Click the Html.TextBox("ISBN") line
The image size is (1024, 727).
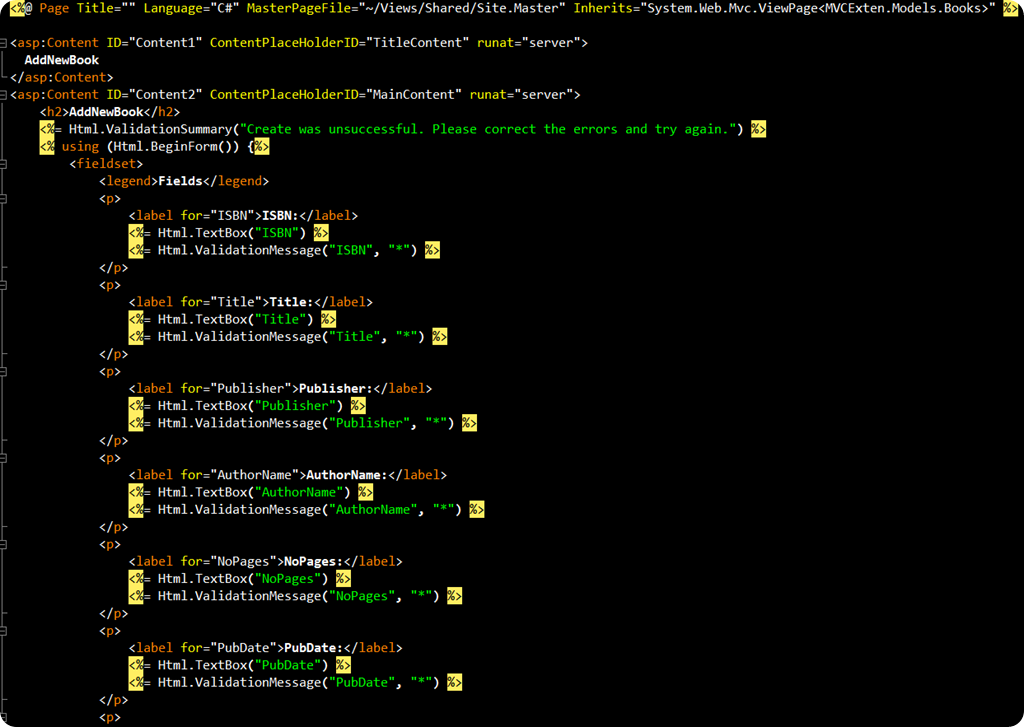click(x=229, y=233)
